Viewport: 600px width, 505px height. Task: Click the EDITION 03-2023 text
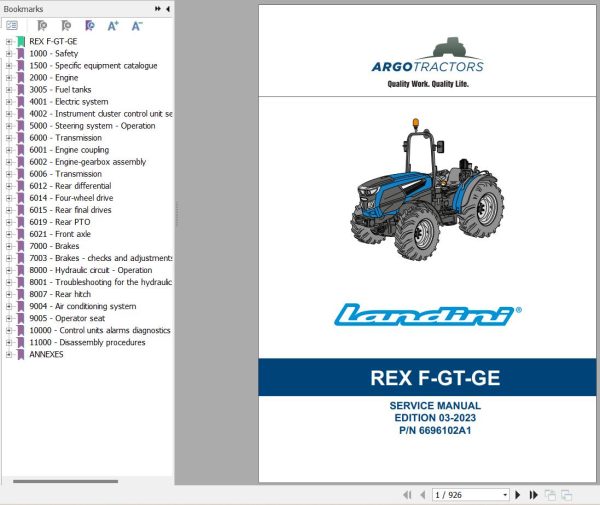[435, 418]
